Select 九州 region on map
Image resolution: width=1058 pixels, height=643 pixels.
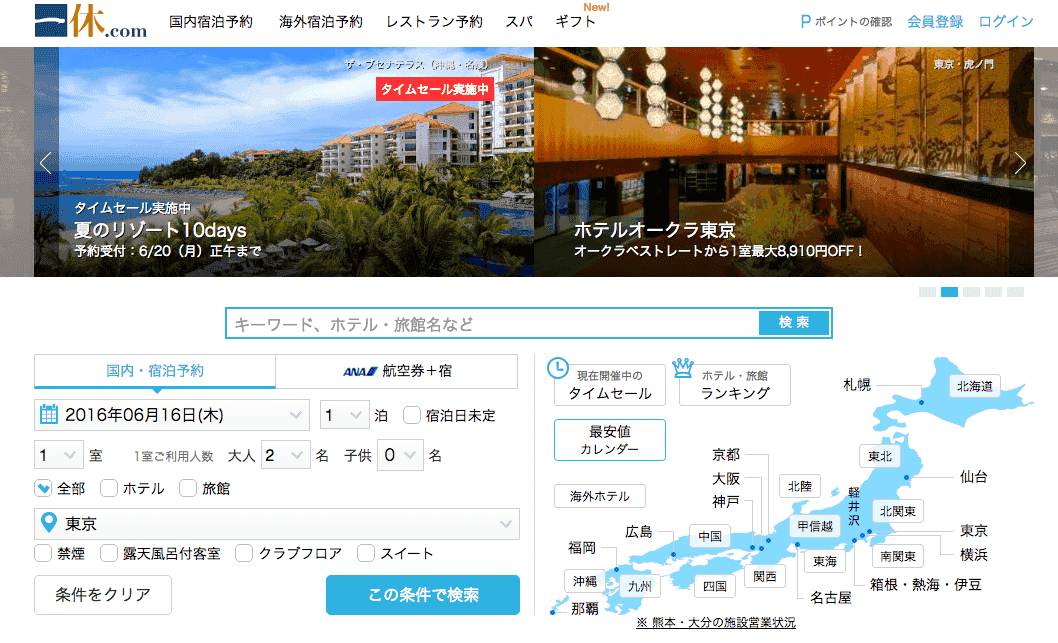tap(639, 586)
